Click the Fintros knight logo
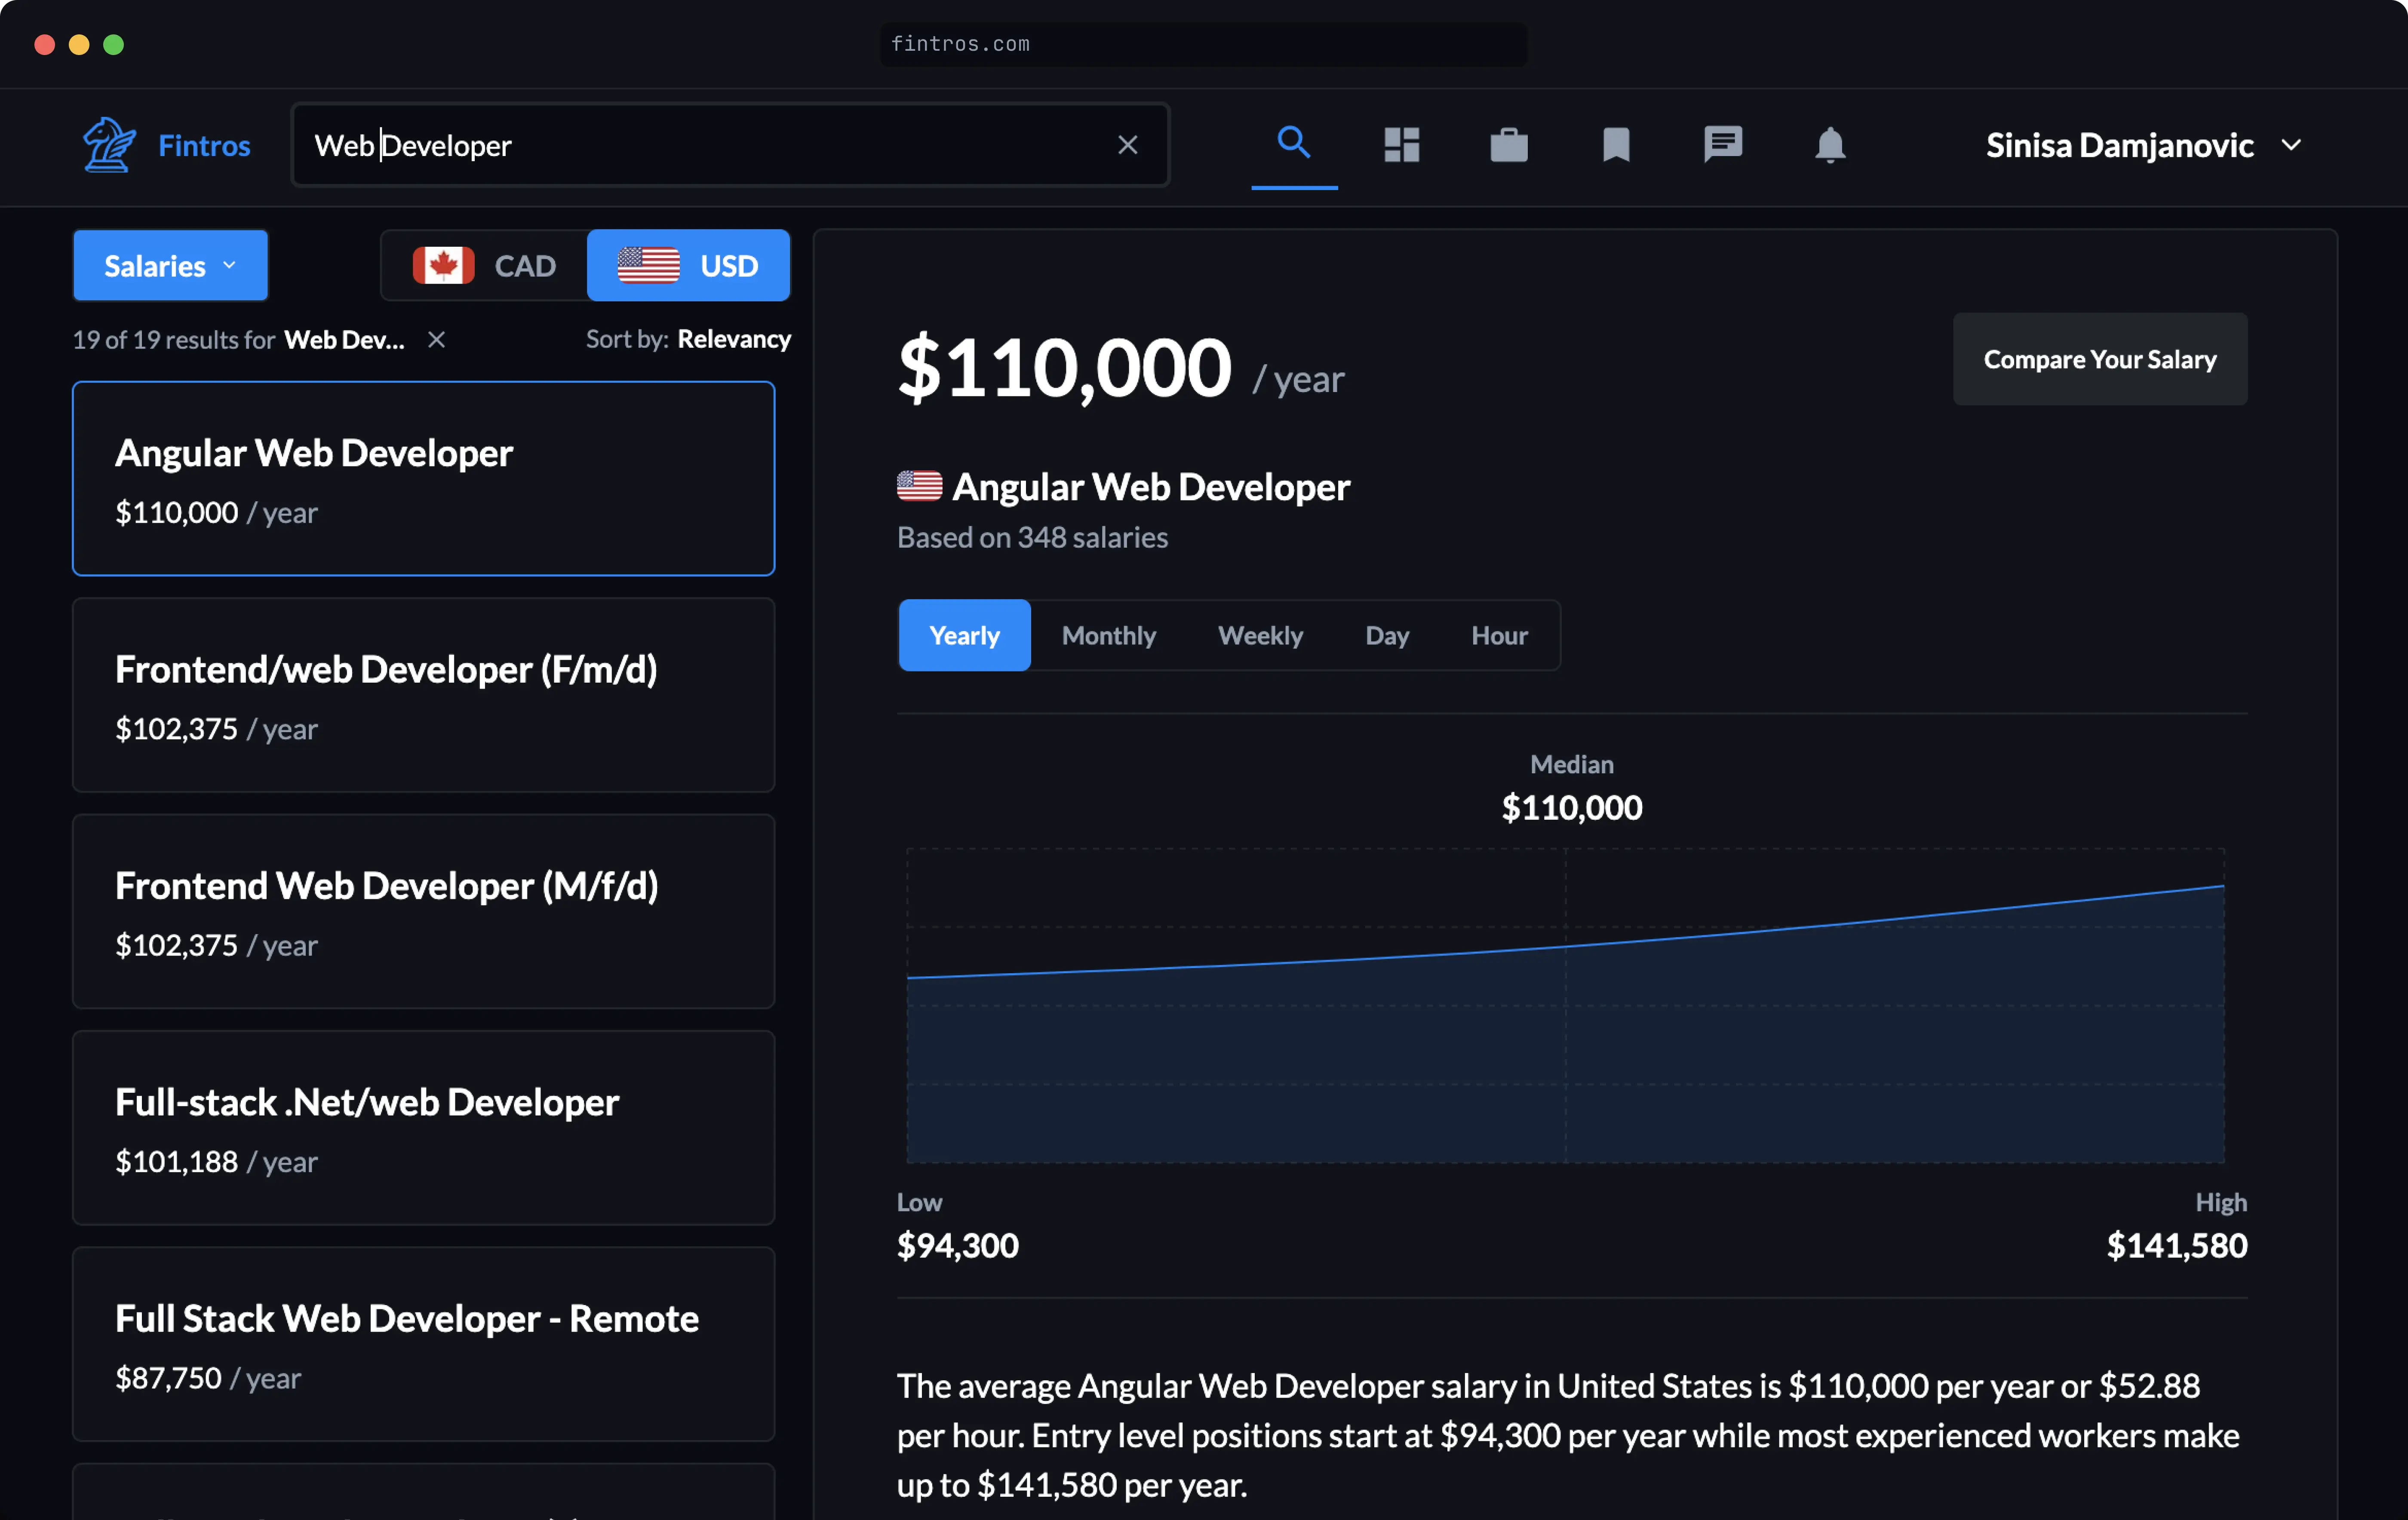2408x1520 pixels. [109, 145]
